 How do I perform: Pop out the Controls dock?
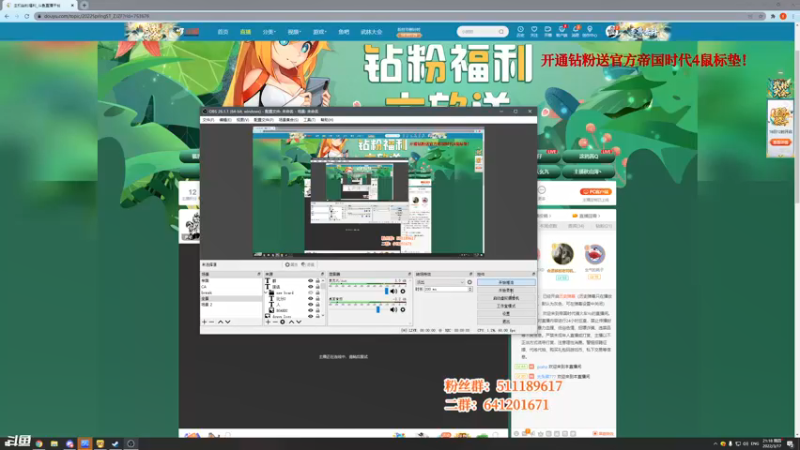[x=533, y=274]
